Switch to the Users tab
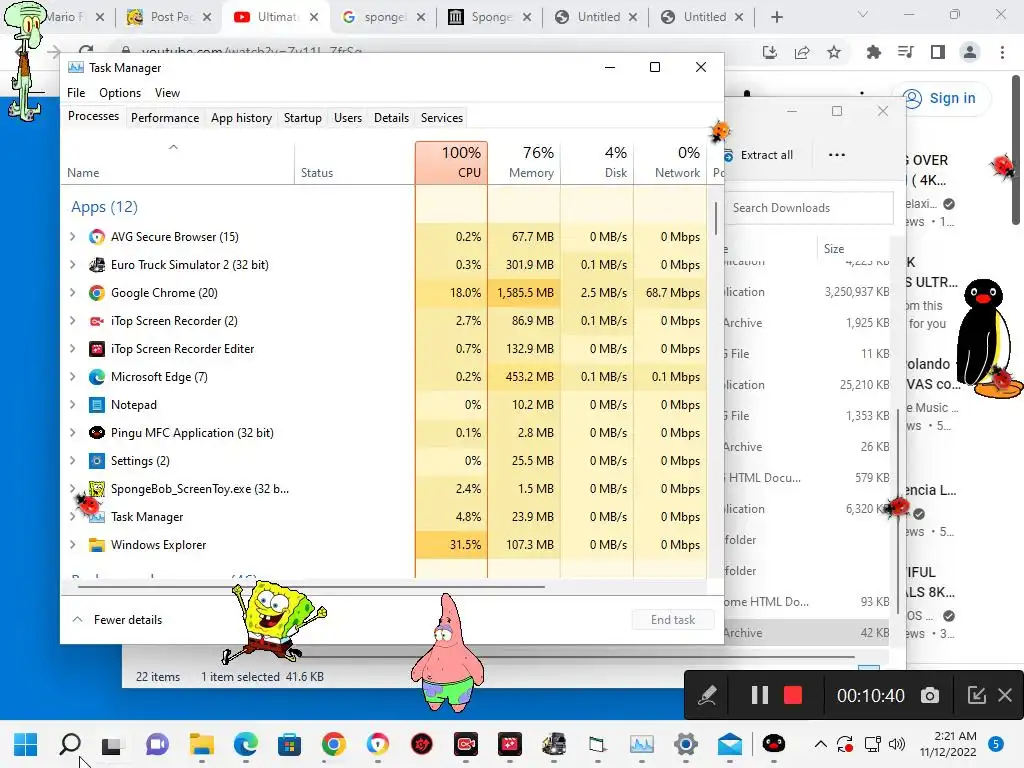This screenshot has width=1024, height=768. (x=347, y=118)
